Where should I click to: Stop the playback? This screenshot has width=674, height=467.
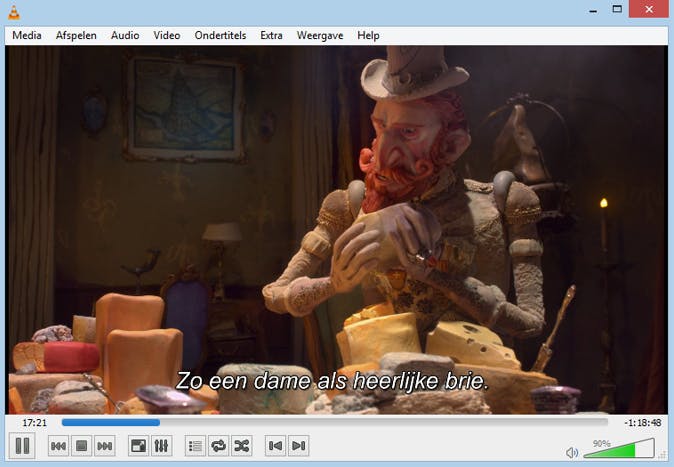pos(82,446)
